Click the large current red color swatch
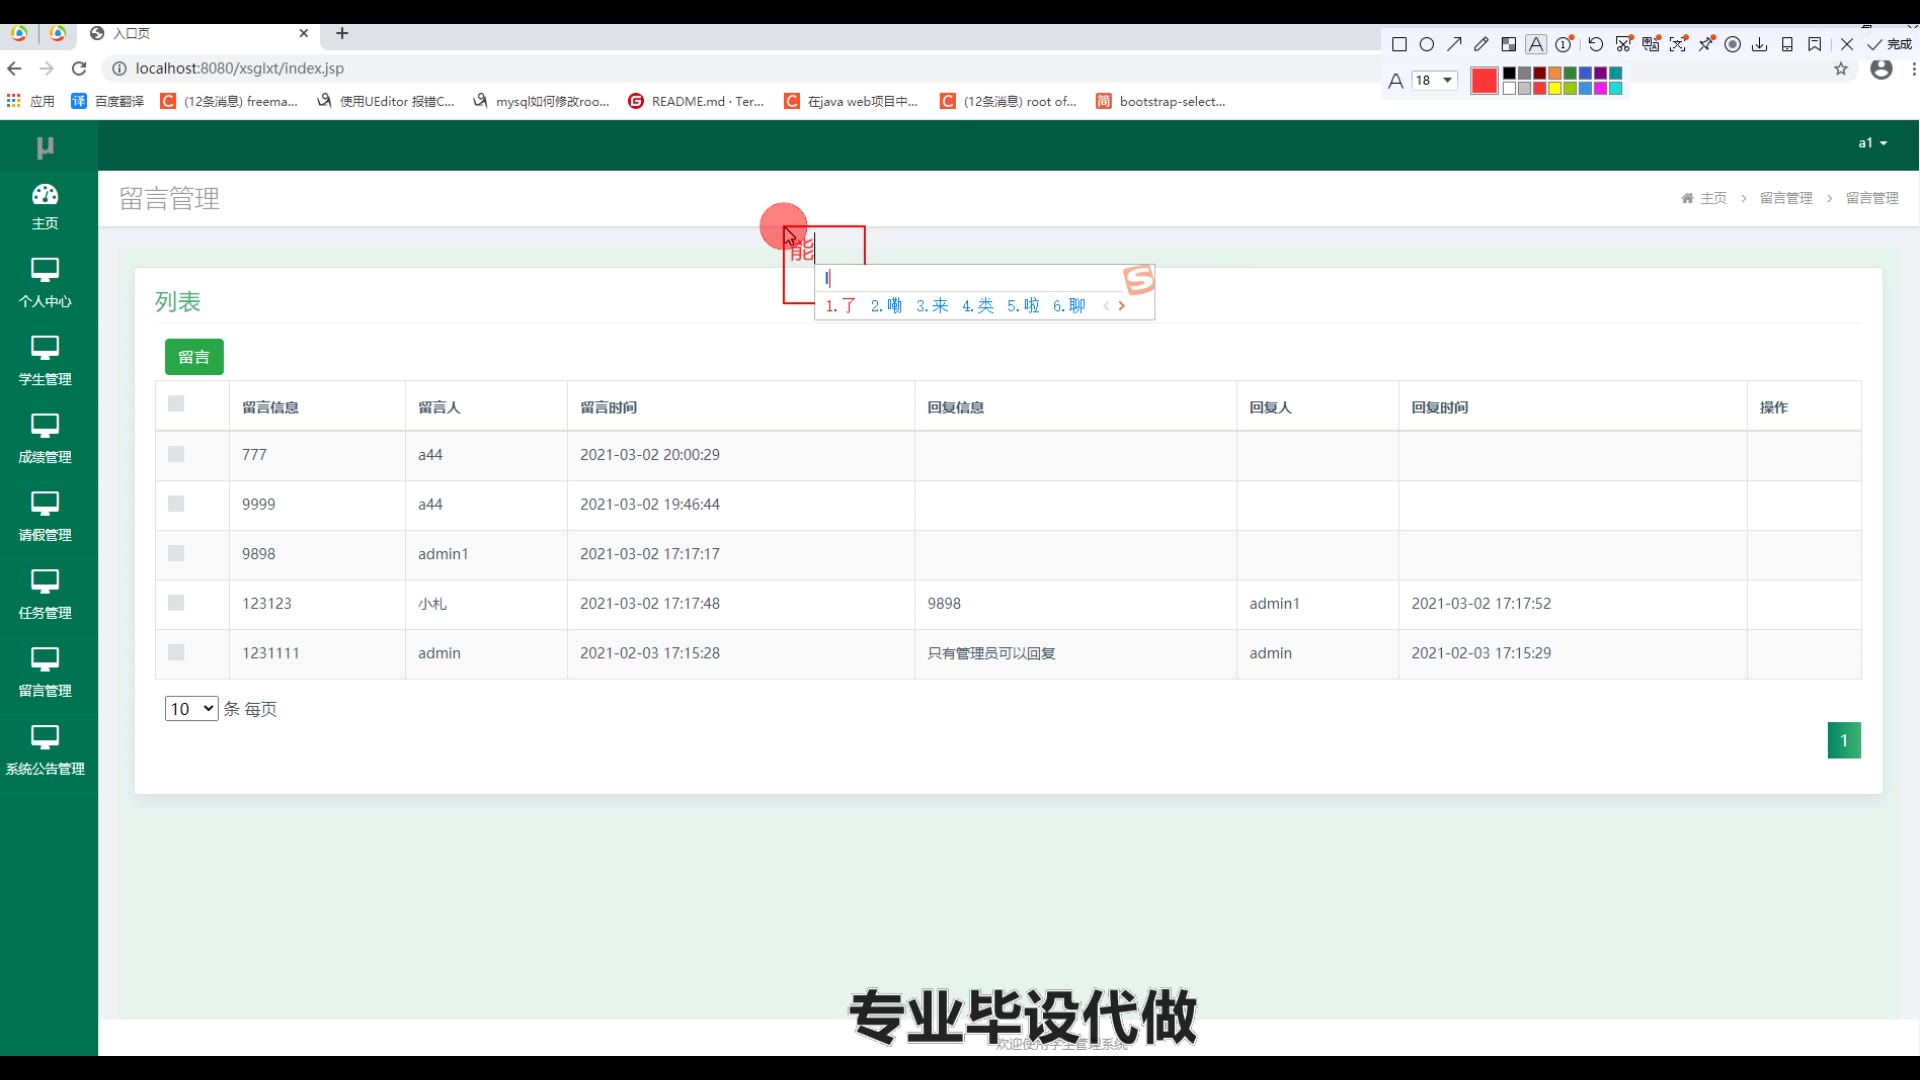Viewport: 1920px width, 1080px height. [x=1484, y=81]
